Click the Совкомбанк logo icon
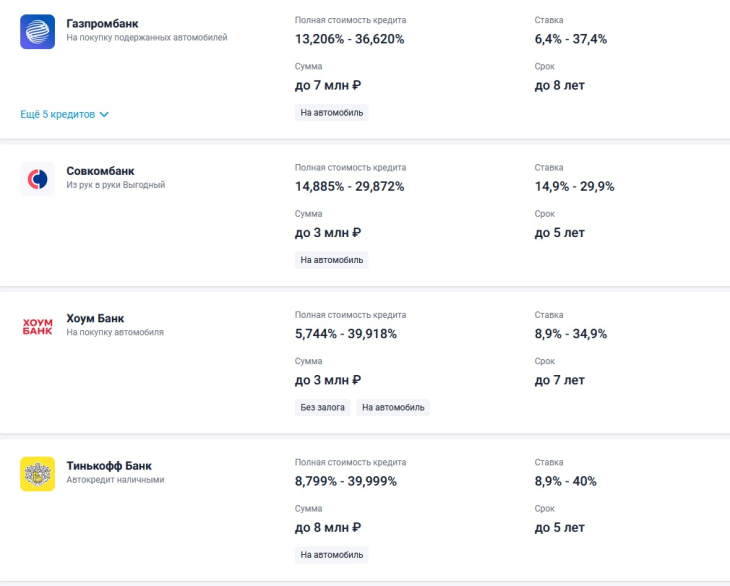 tap(37, 179)
